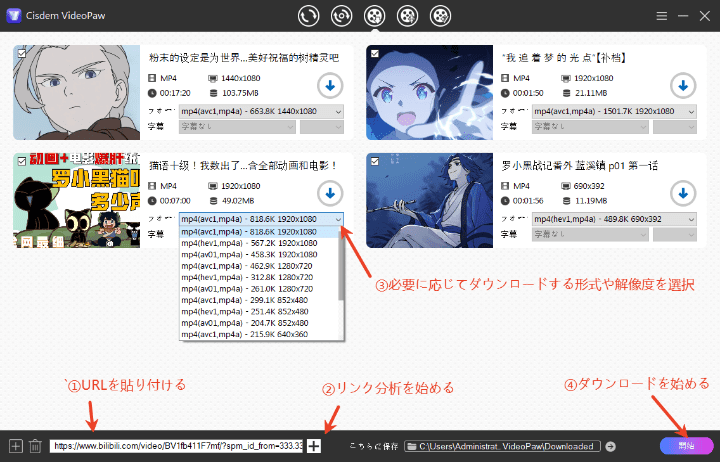The height and width of the screenshot is (462, 720).
Task: Download the 49.02MB video
Action: (330, 191)
